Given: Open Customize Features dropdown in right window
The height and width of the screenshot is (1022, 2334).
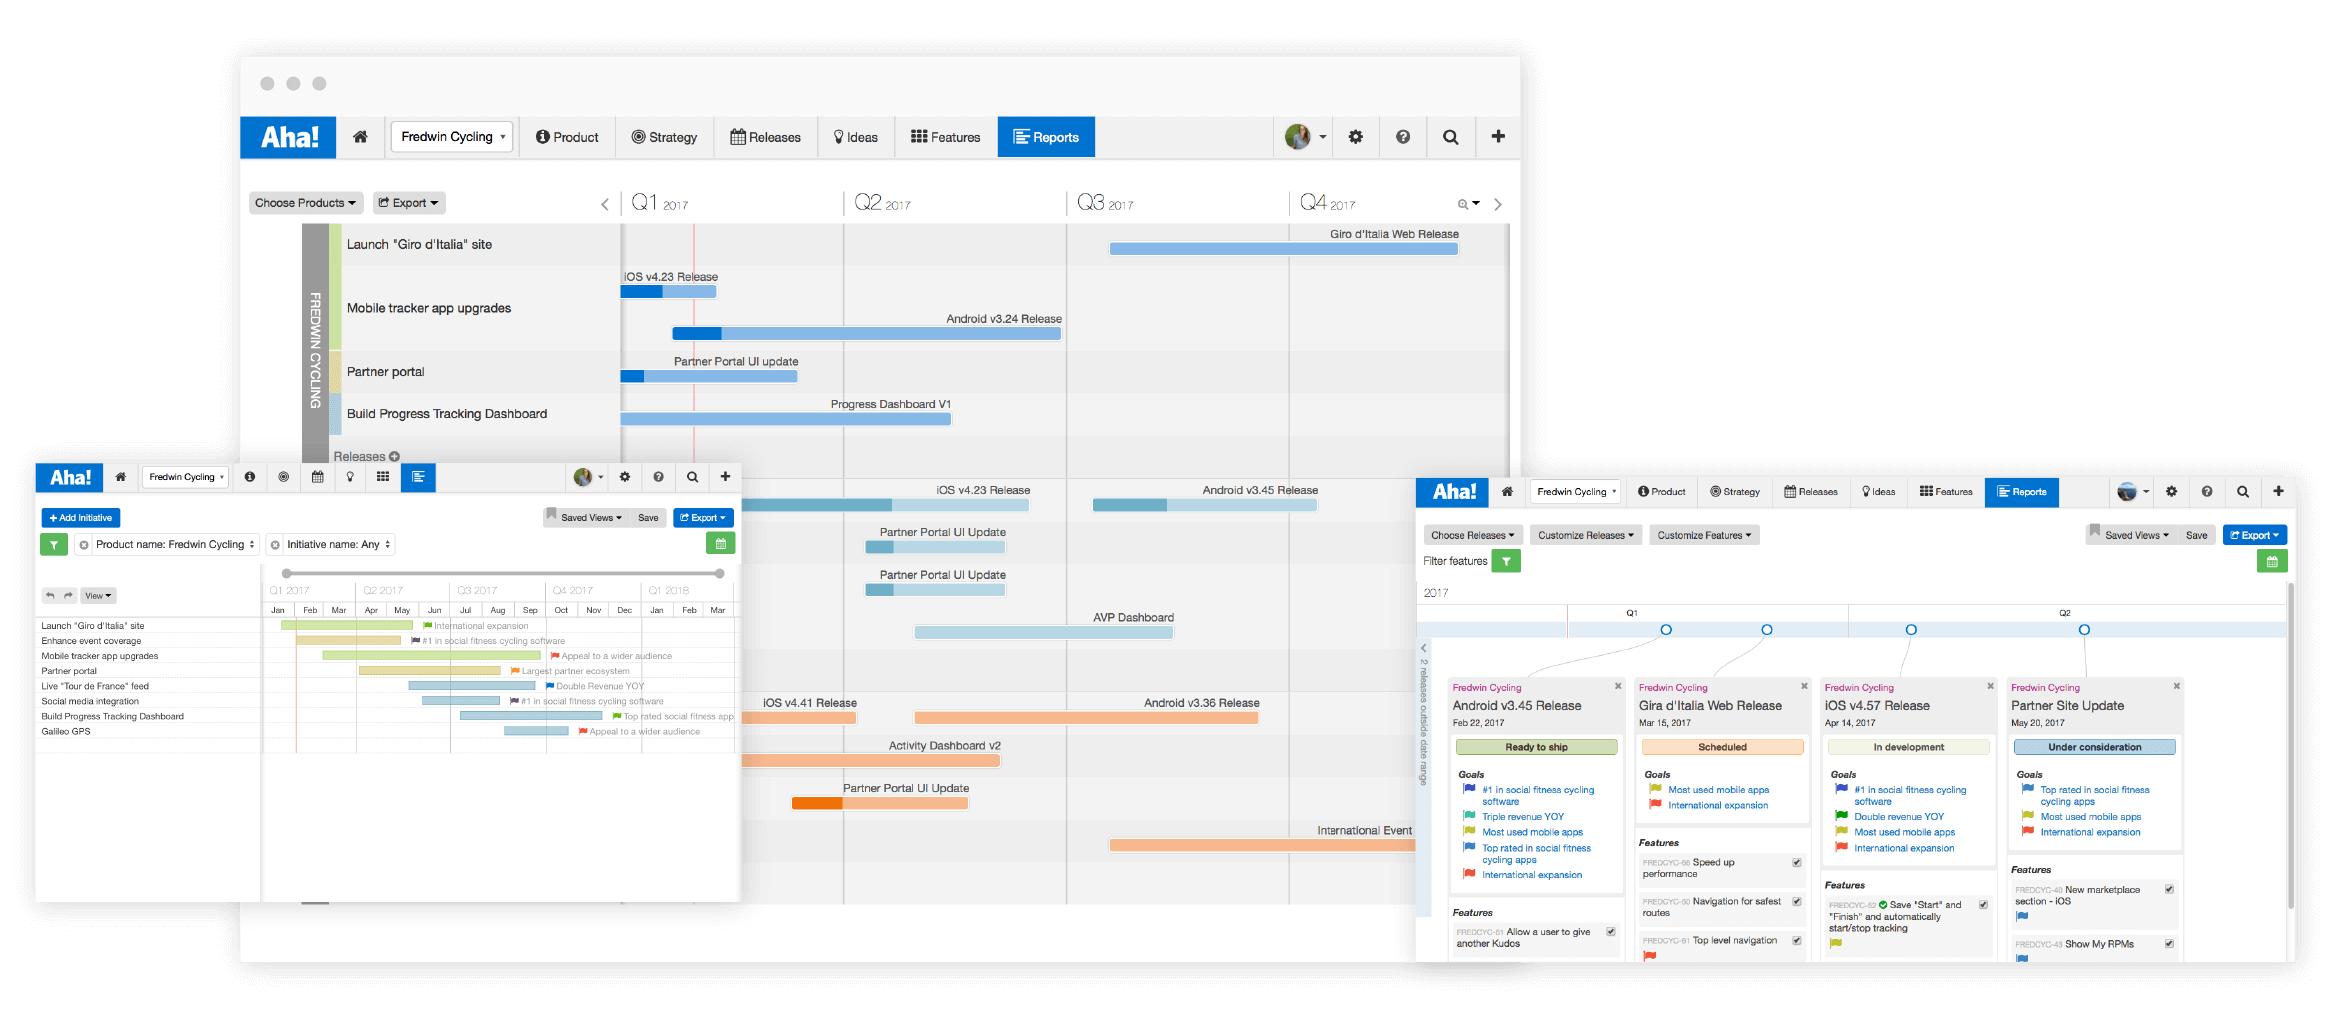Looking at the screenshot, I should (1704, 535).
